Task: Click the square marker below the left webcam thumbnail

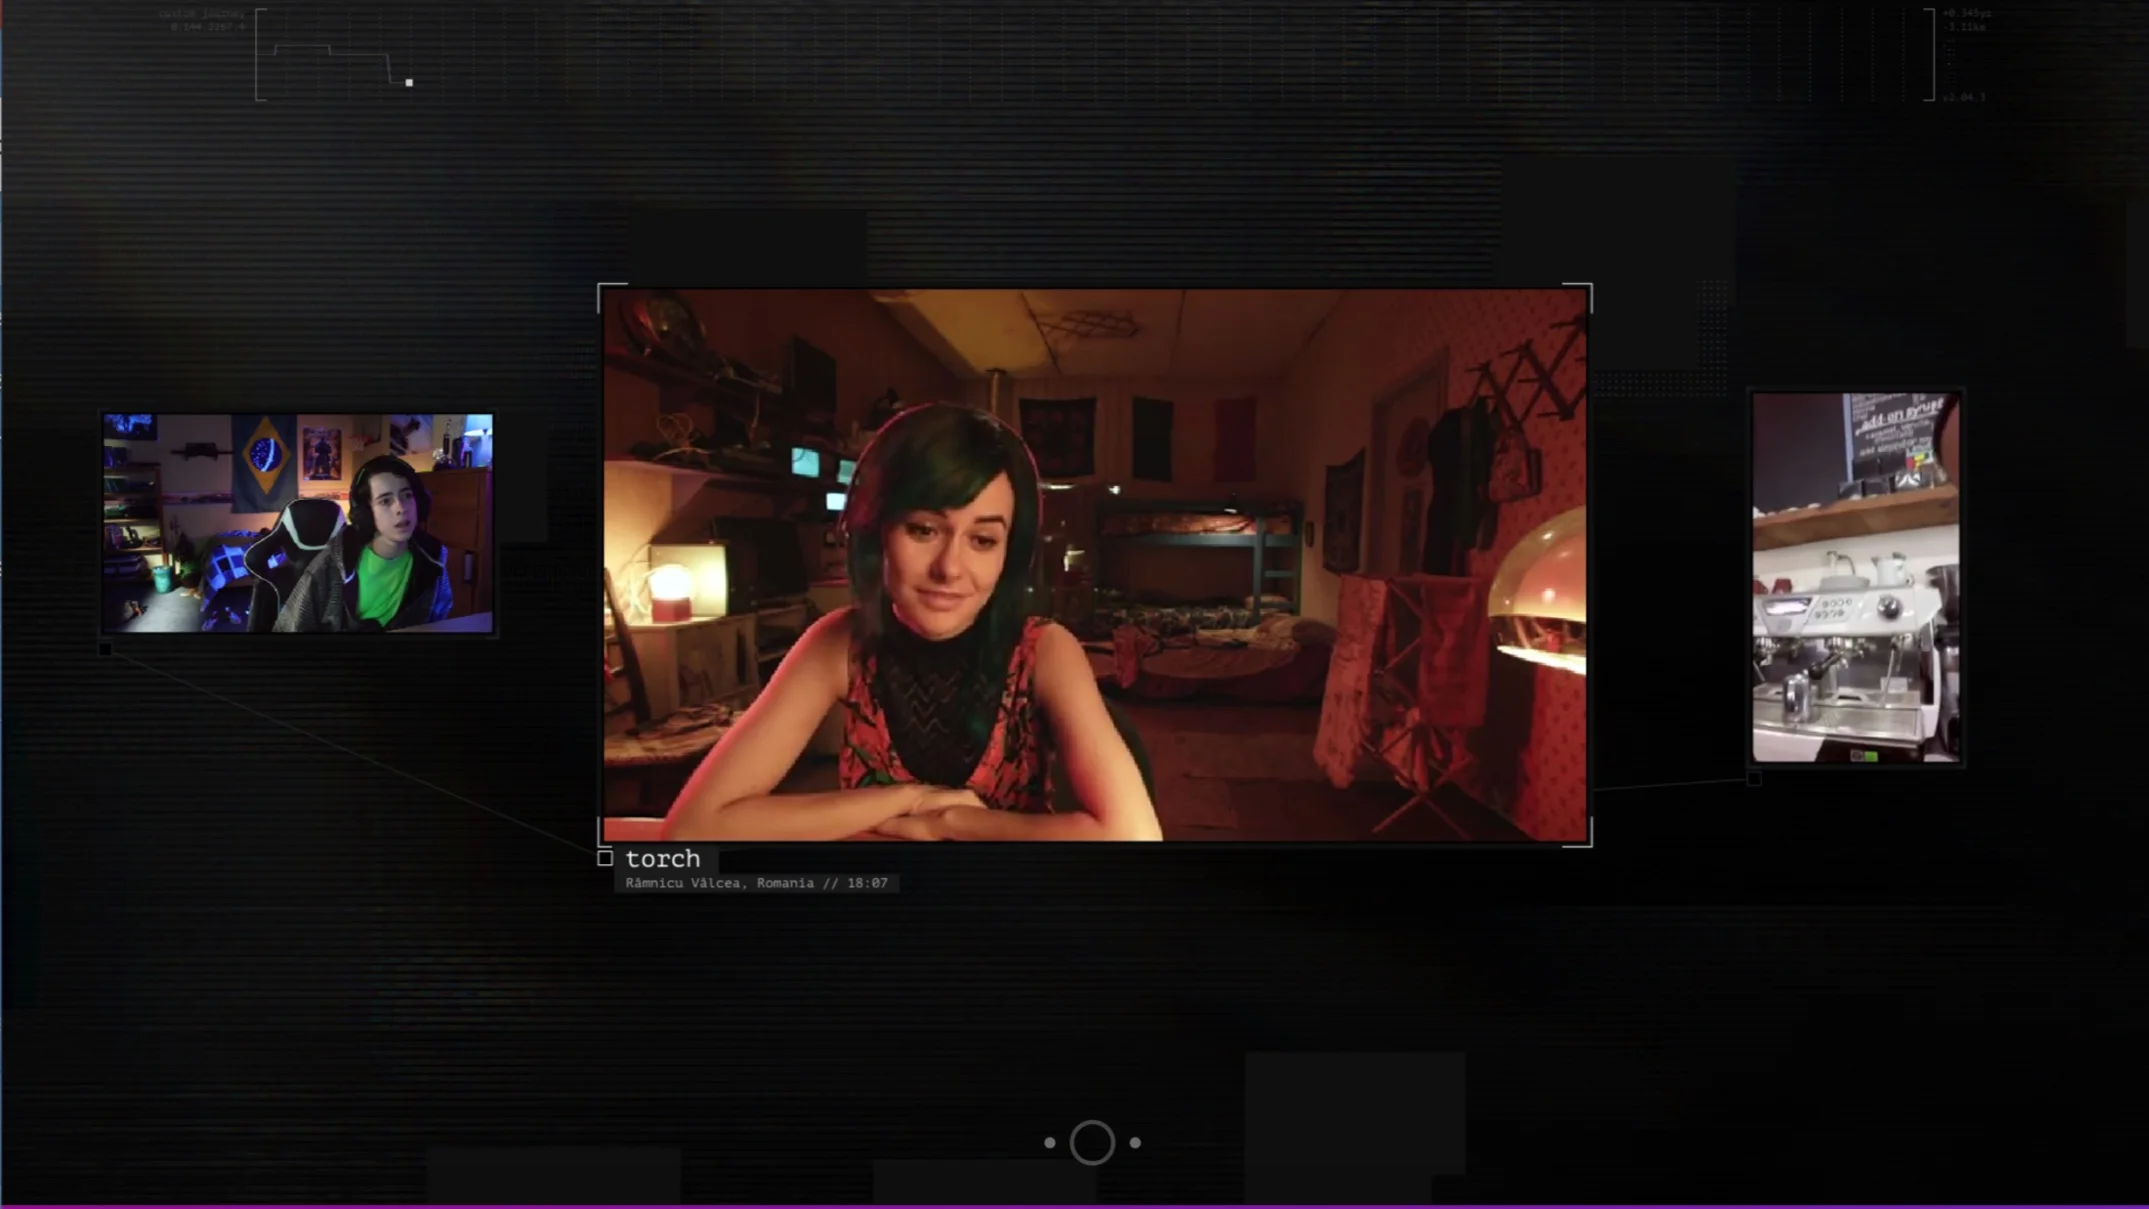Action: pos(103,648)
